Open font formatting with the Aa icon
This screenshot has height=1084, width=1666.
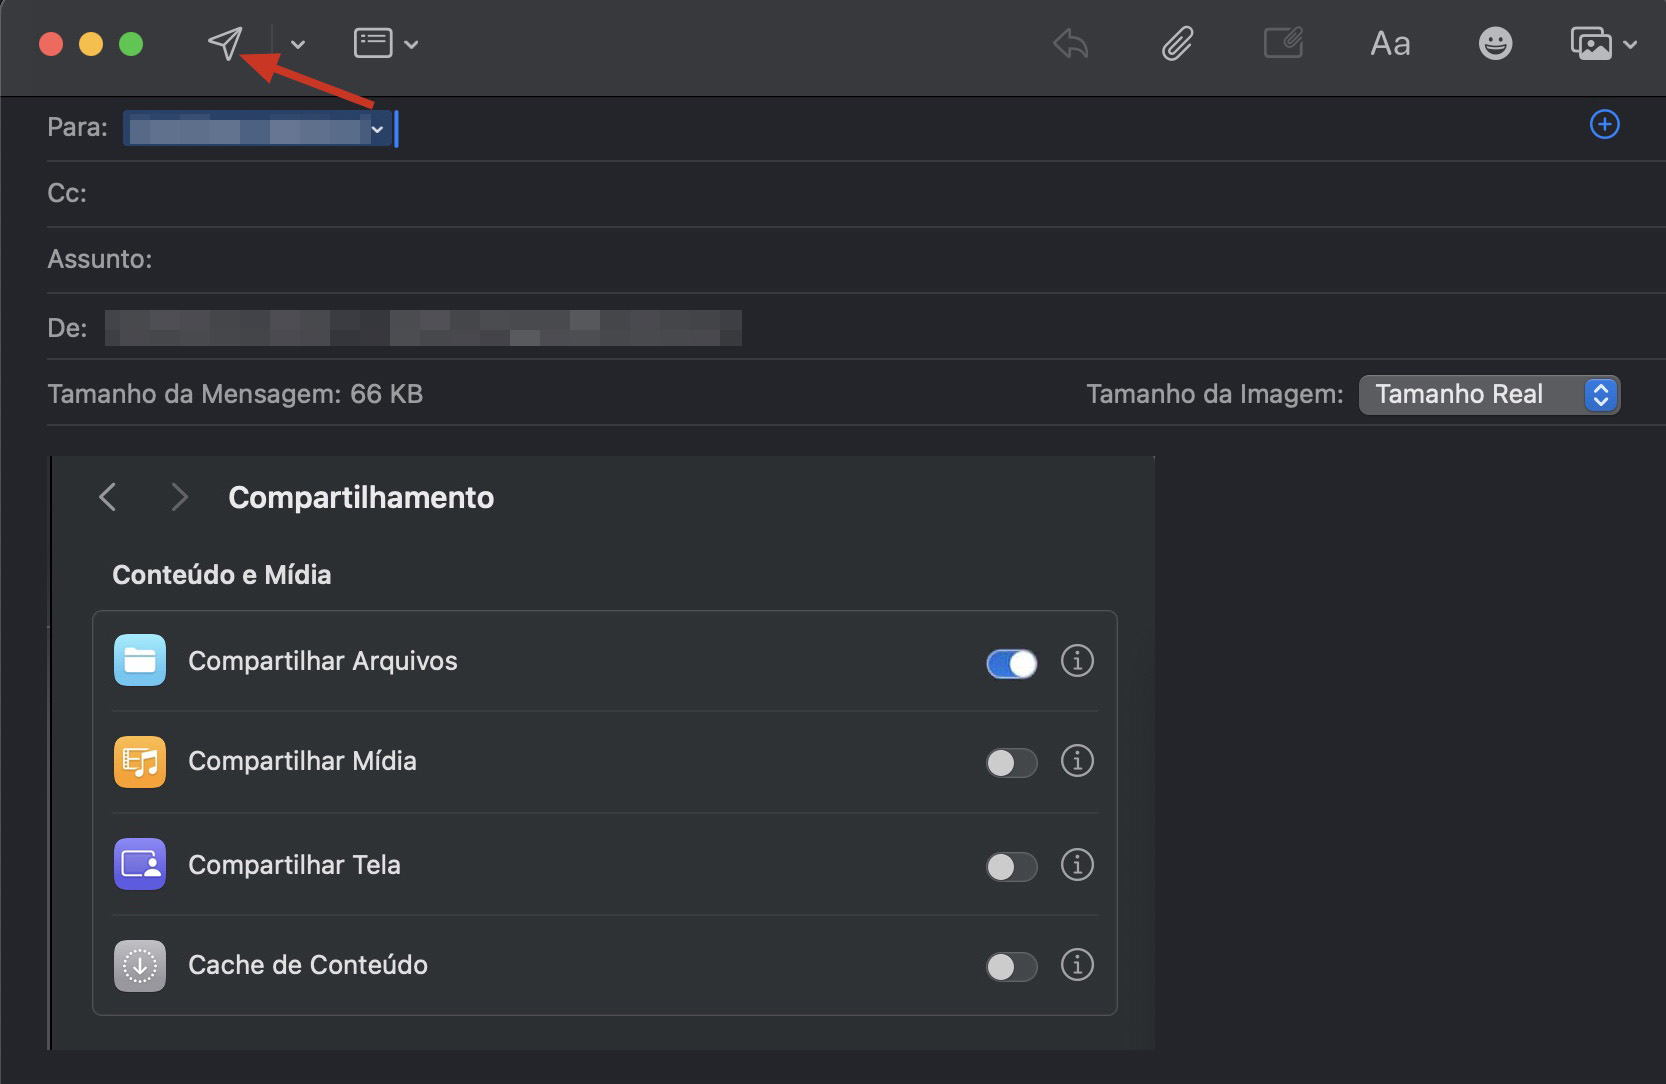click(1389, 43)
